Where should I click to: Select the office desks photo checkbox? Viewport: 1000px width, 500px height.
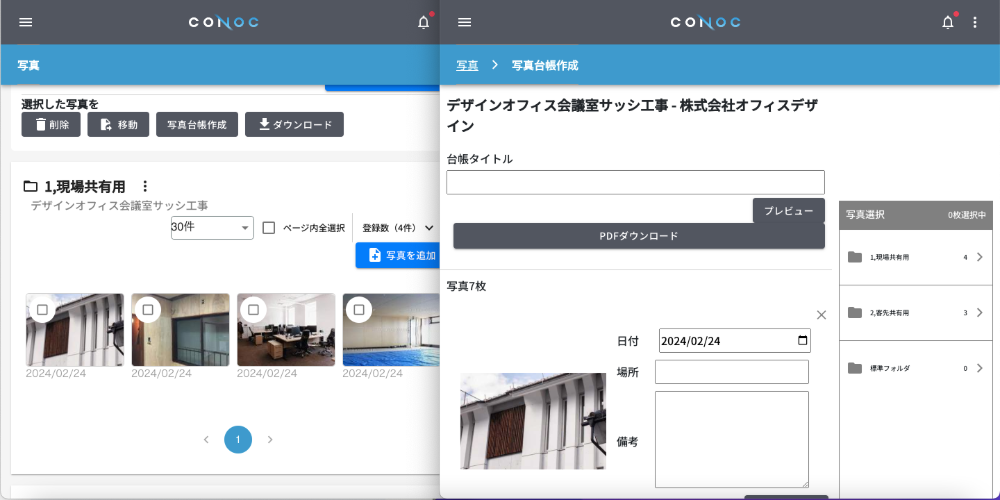253,309
